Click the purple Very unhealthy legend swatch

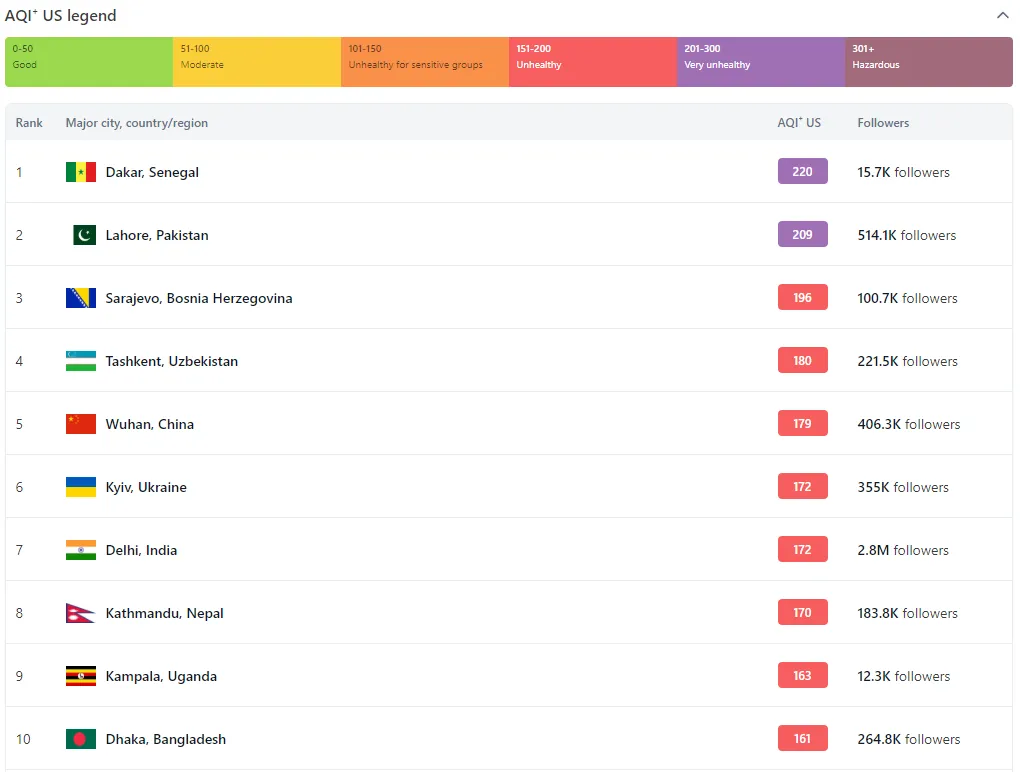click(760, 62)
